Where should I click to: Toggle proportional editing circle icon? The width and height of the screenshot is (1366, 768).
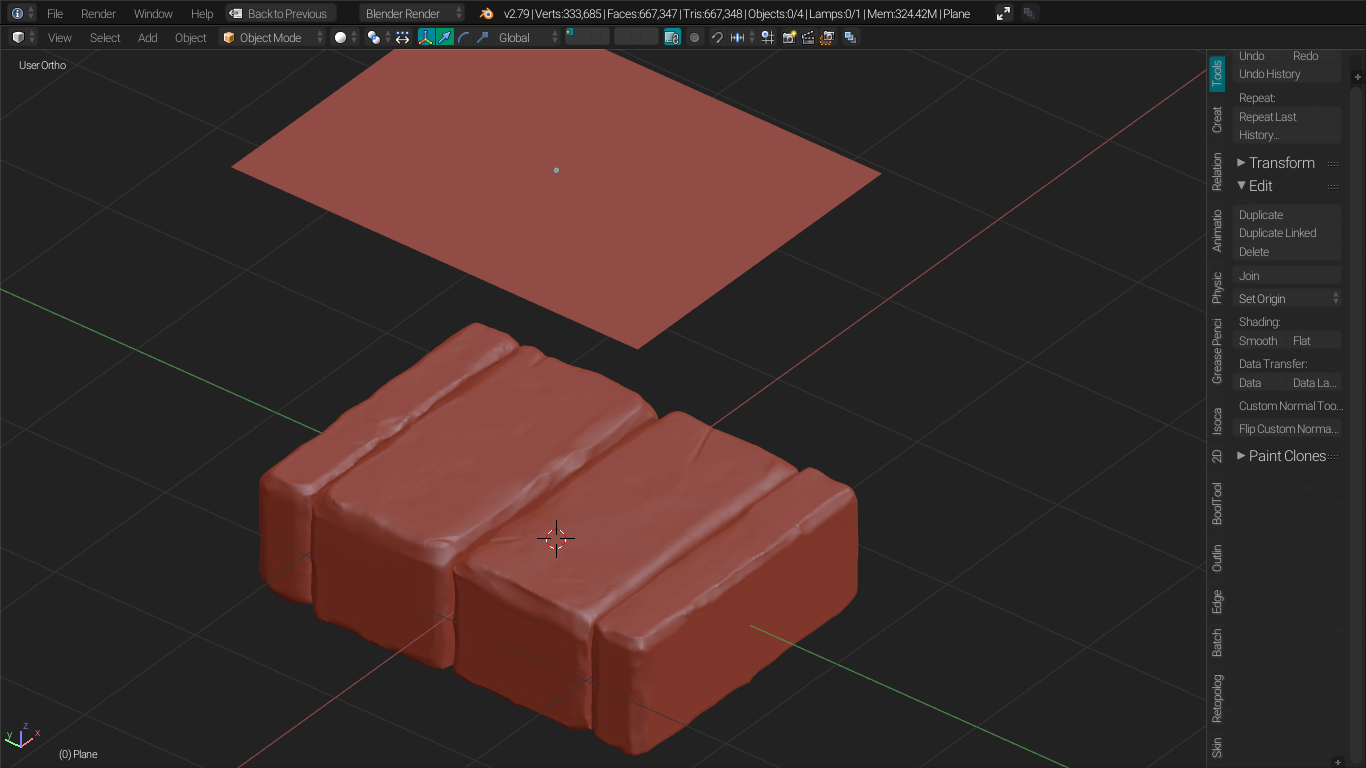[695, 37]
